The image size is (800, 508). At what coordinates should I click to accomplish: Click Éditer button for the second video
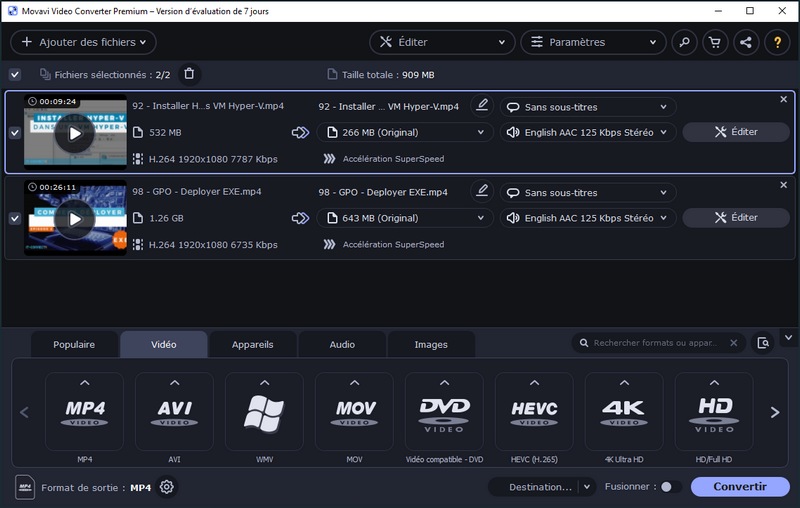[736, 218]
